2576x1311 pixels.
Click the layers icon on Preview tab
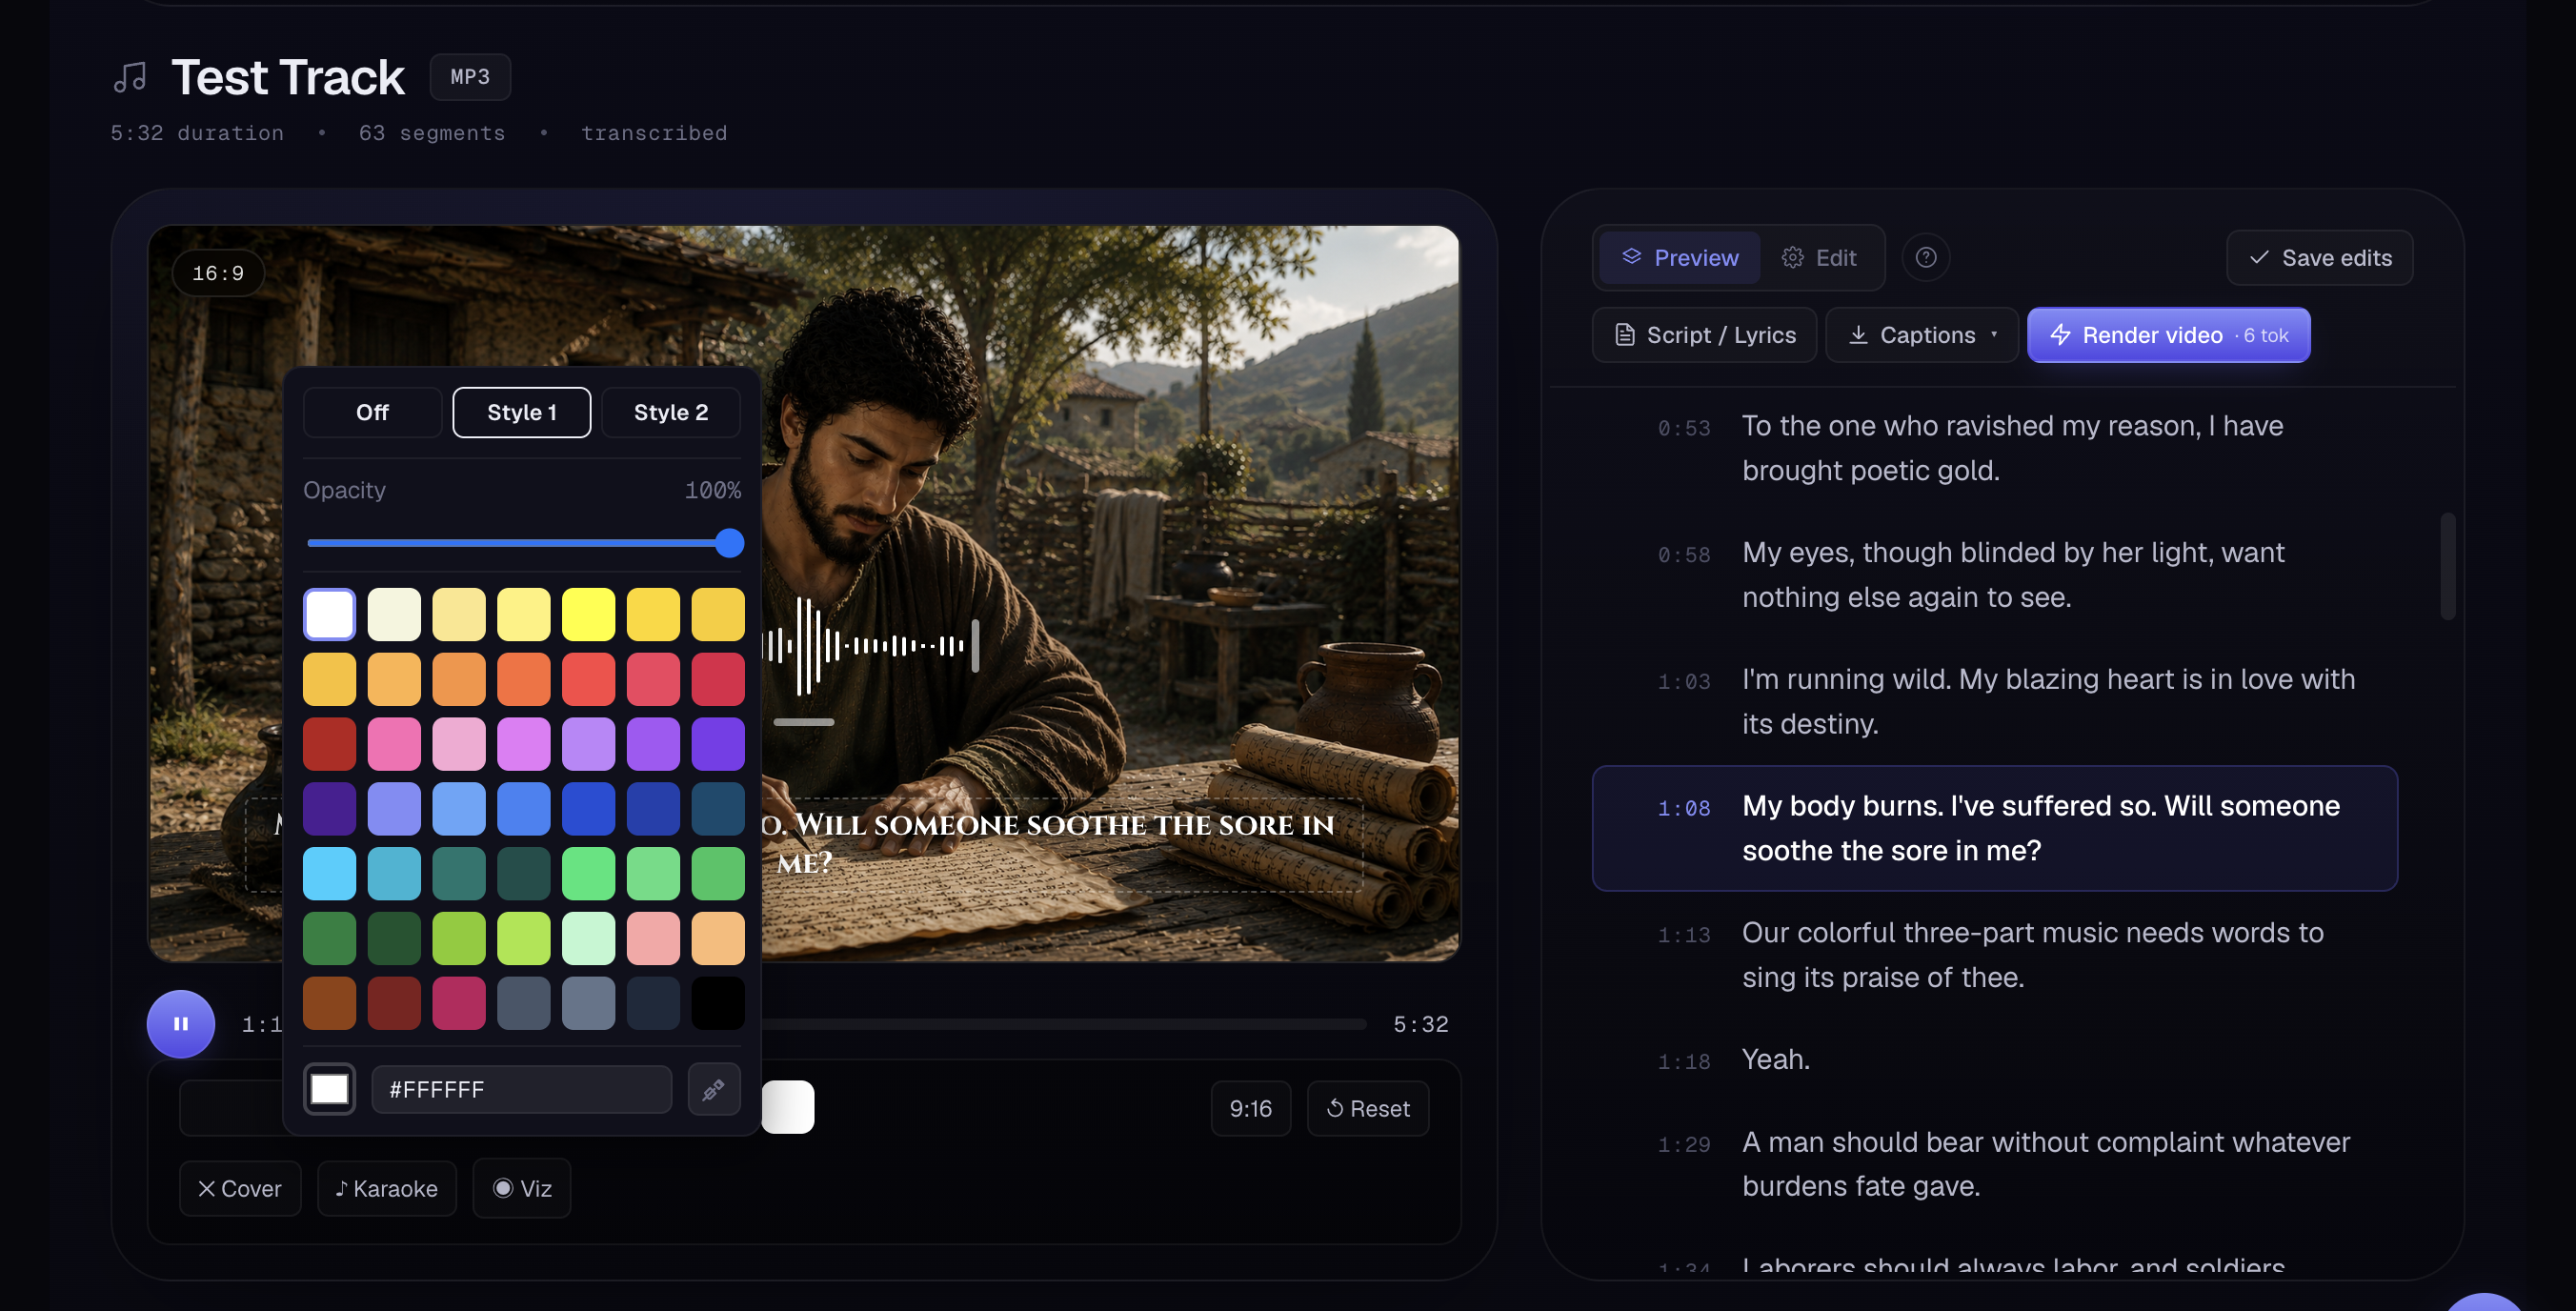(x=1631, y=257)
